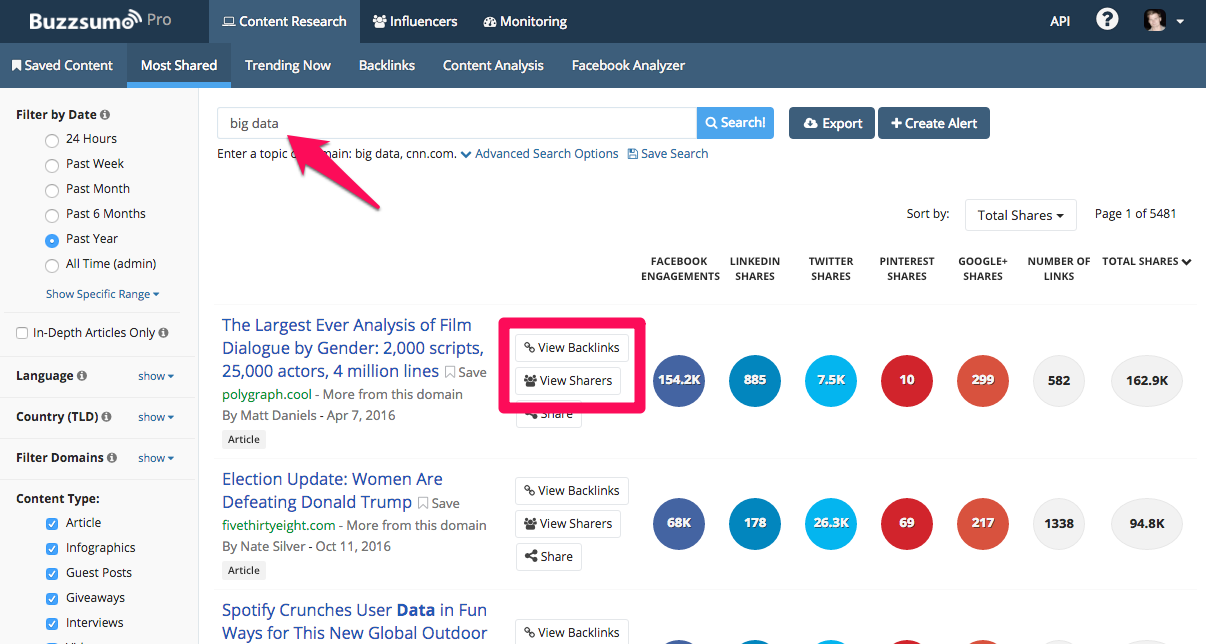The width and height of the screenshot is (1206, 644).
Task: Open the account dropdown arrow
Action: [1180, 21]
